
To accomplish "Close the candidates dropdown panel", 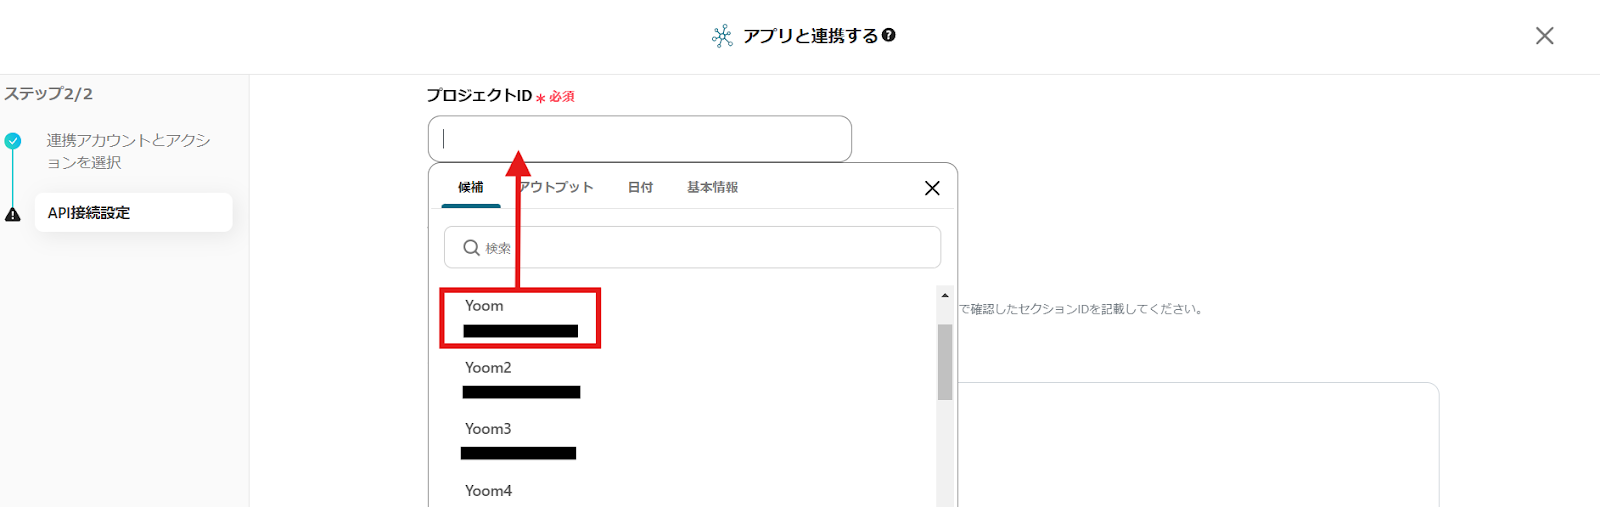I will click(932, 188).
